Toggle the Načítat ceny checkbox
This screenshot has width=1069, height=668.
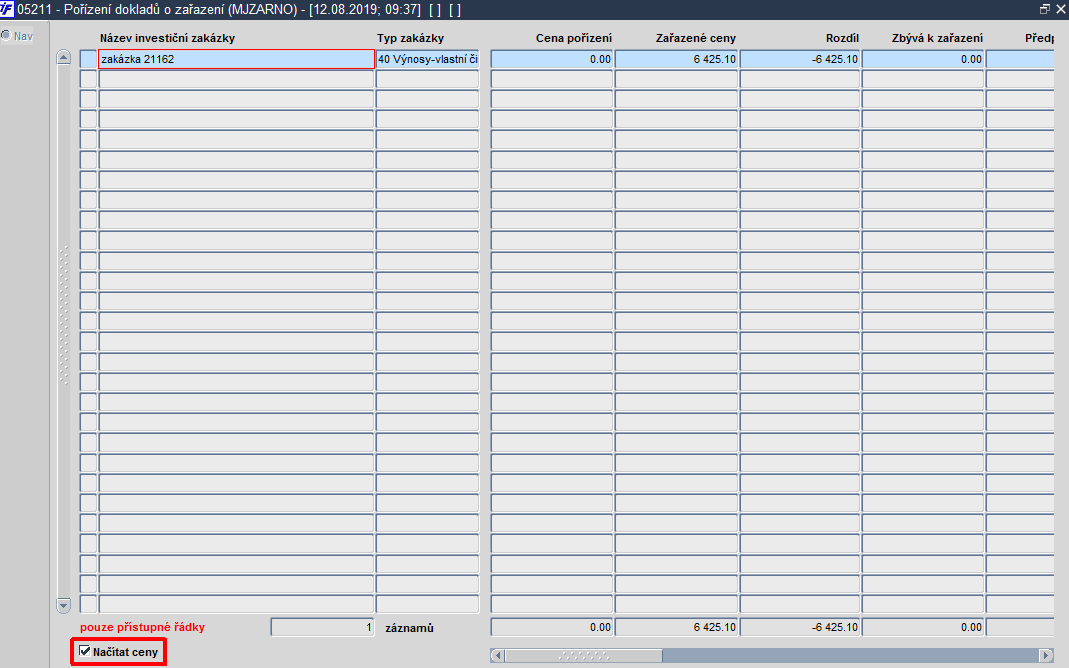(x=85, y=652)
